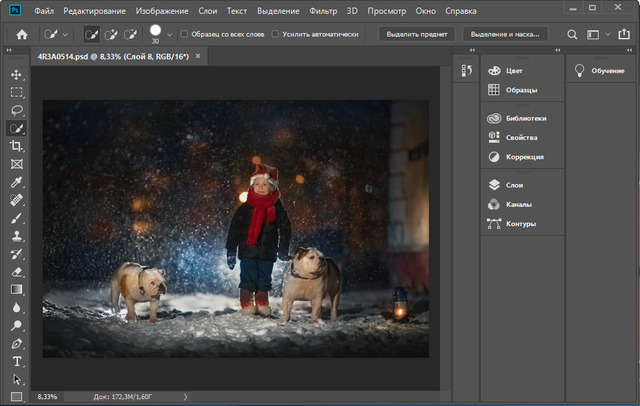Screen dimensions: 640x406
Task: Select the Crop tool
Action: pos(17,146)
